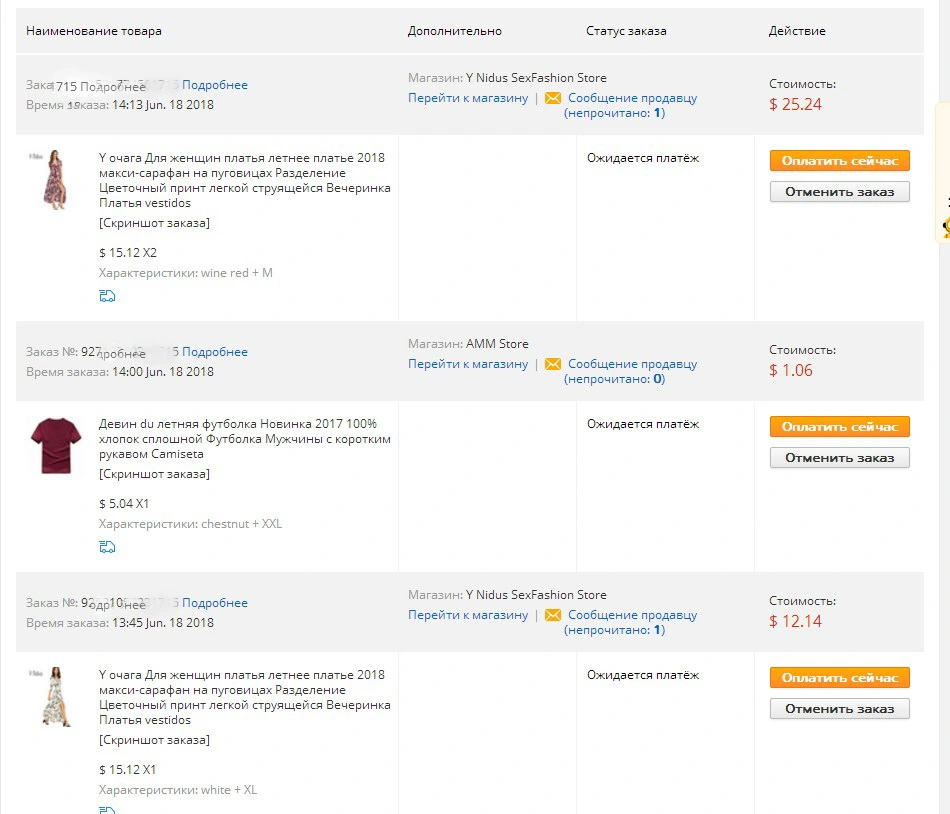Go to AMM Store shop page
The image size is (950, 814).
tap(468, 364)
